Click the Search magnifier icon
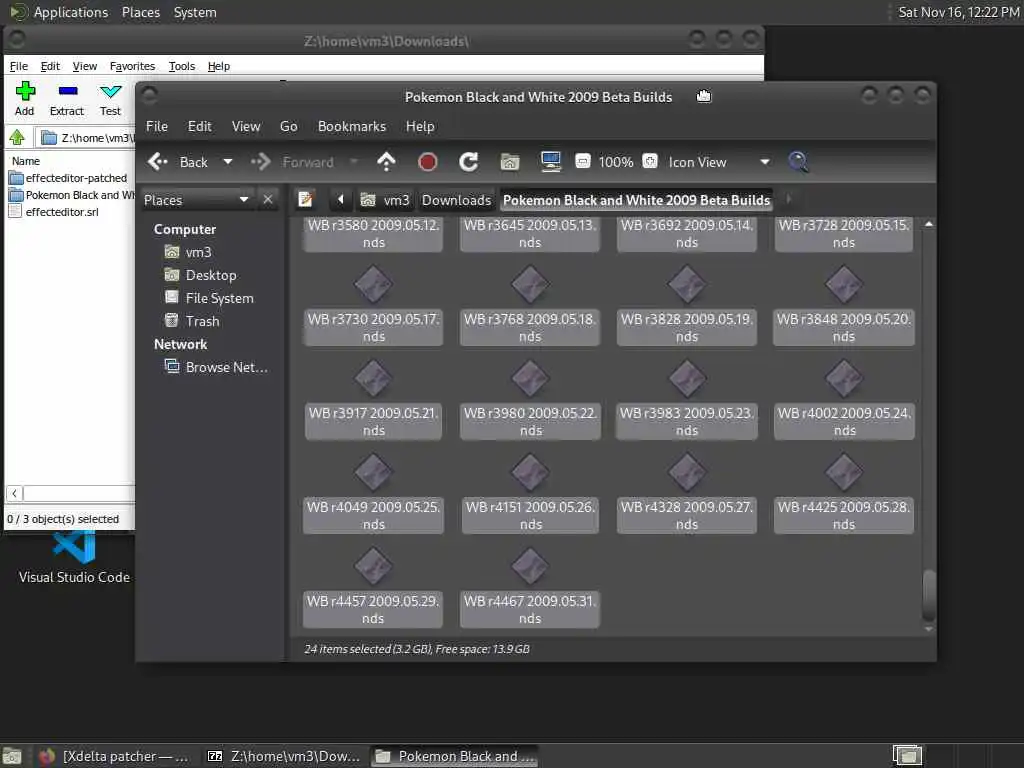The height and width of the screenshot is (768, 1024). click(798, 161)
